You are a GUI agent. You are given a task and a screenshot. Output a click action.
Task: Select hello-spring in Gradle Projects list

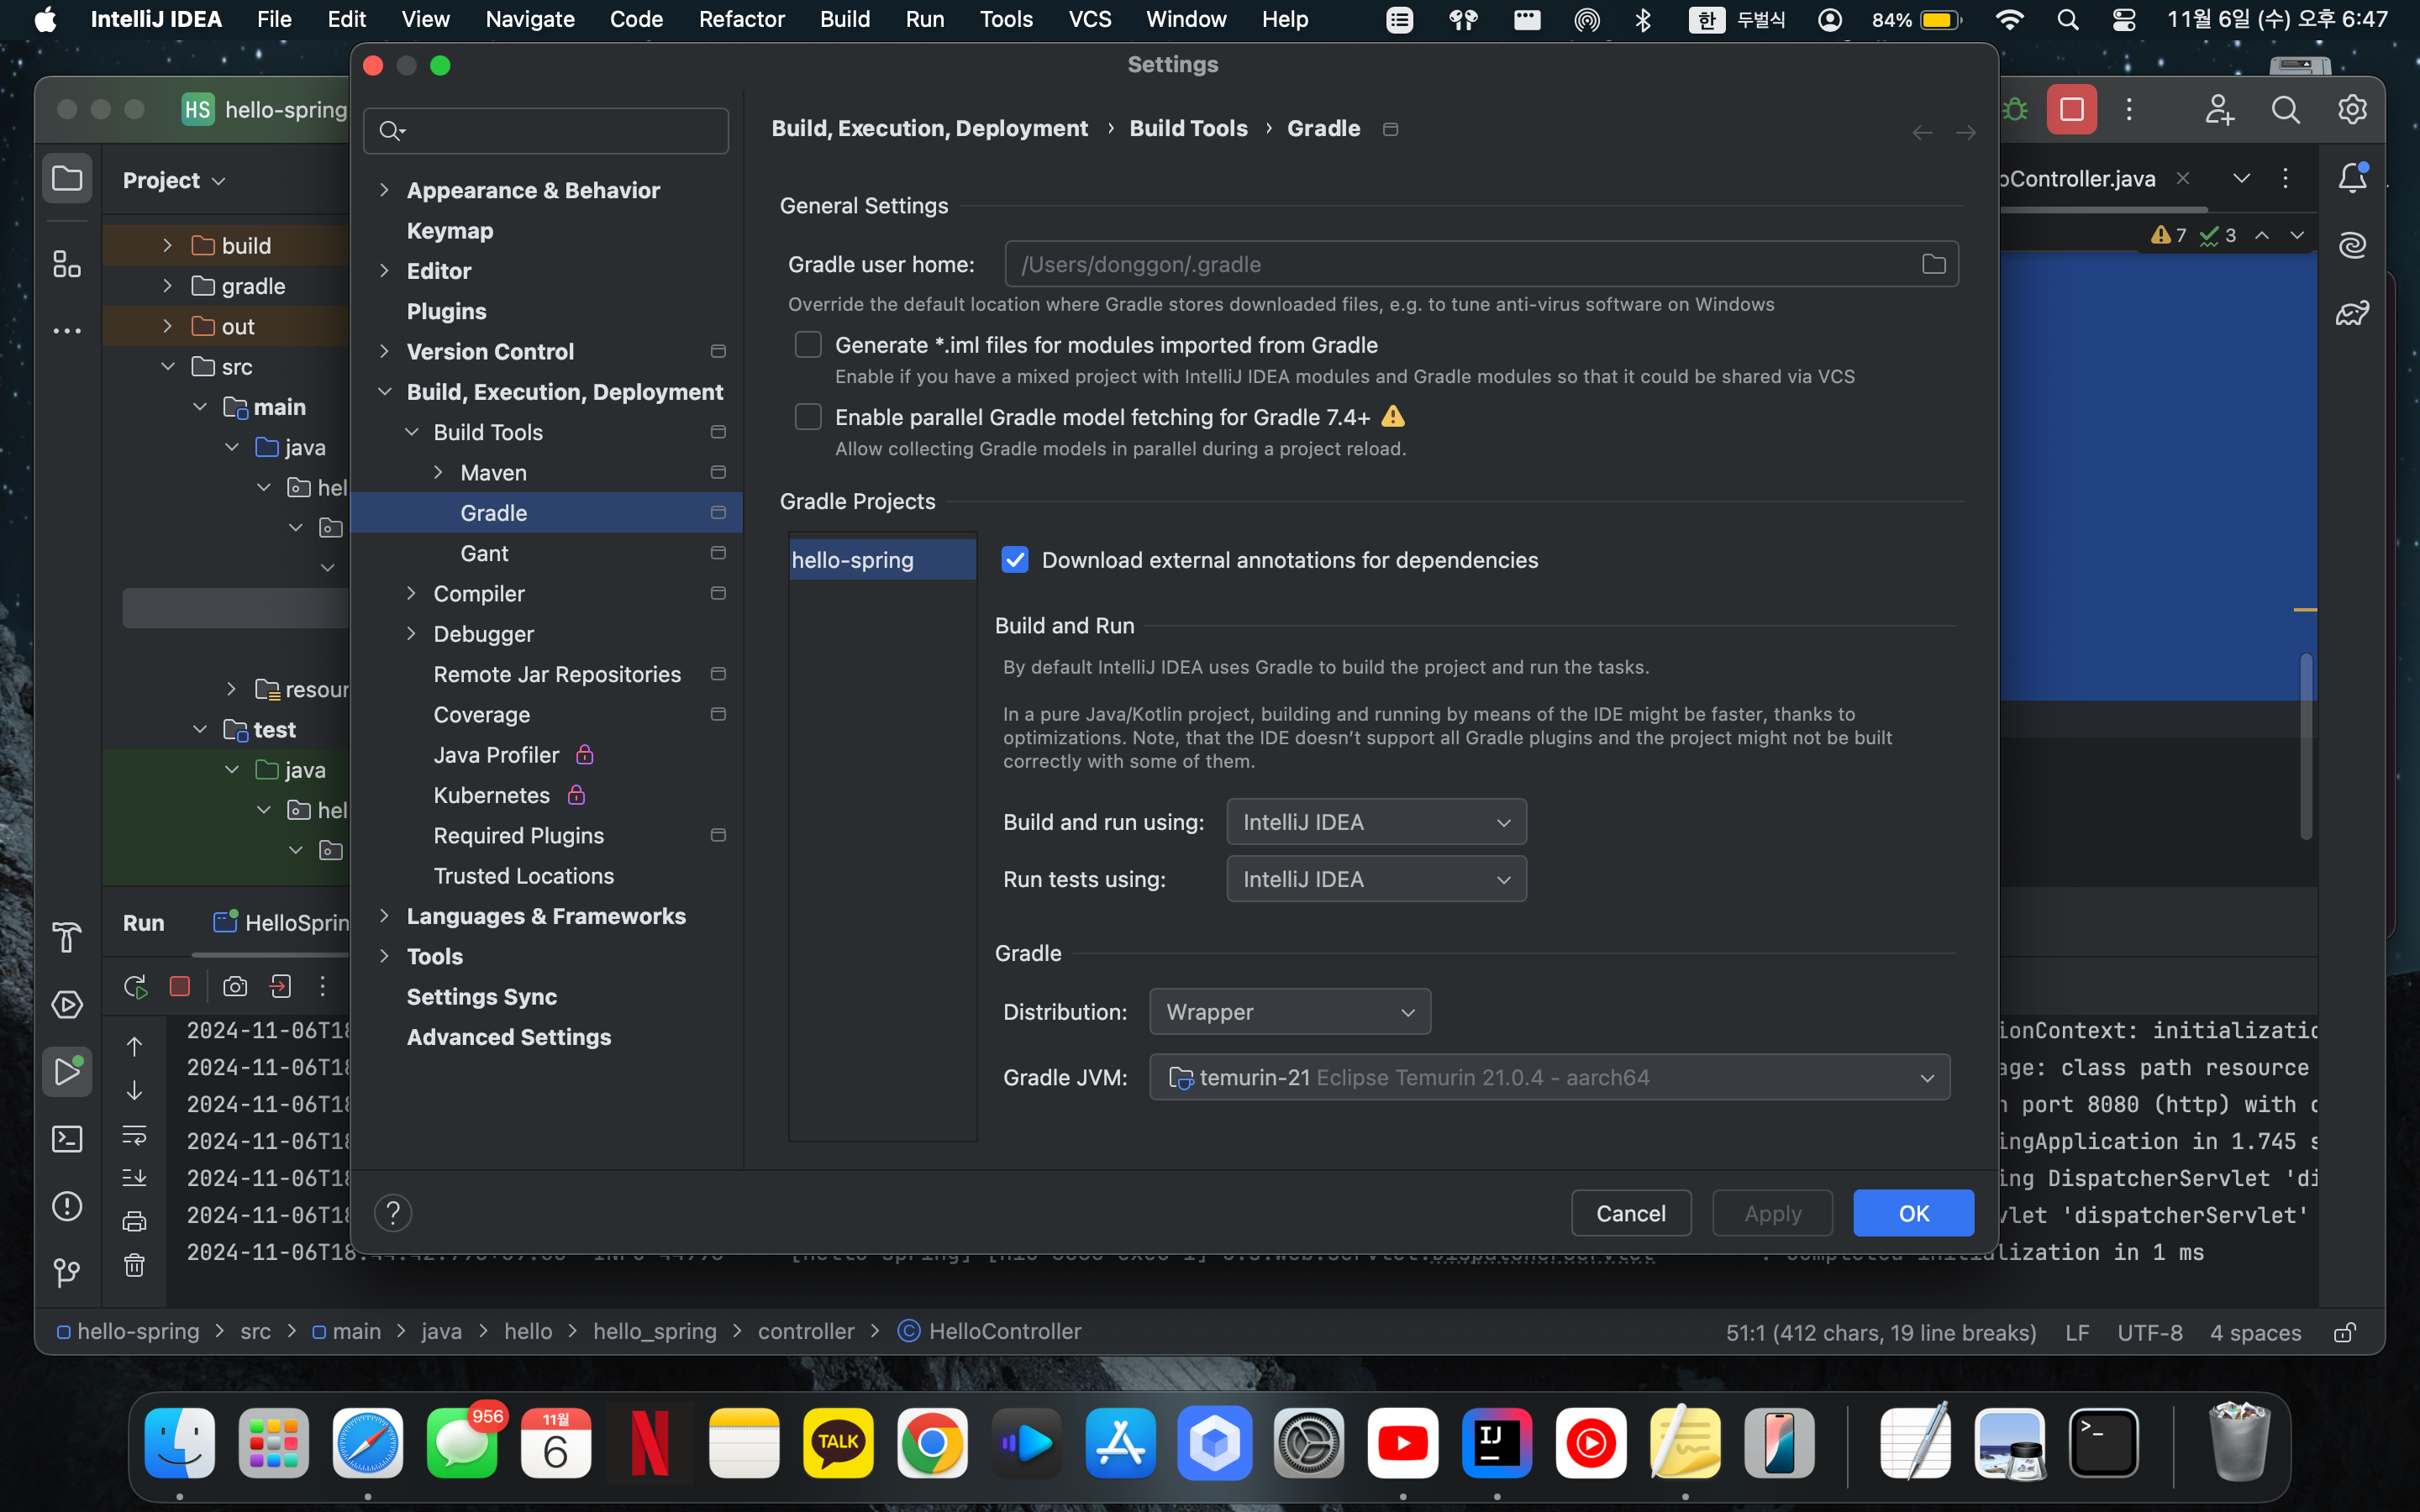coord(882,560)
